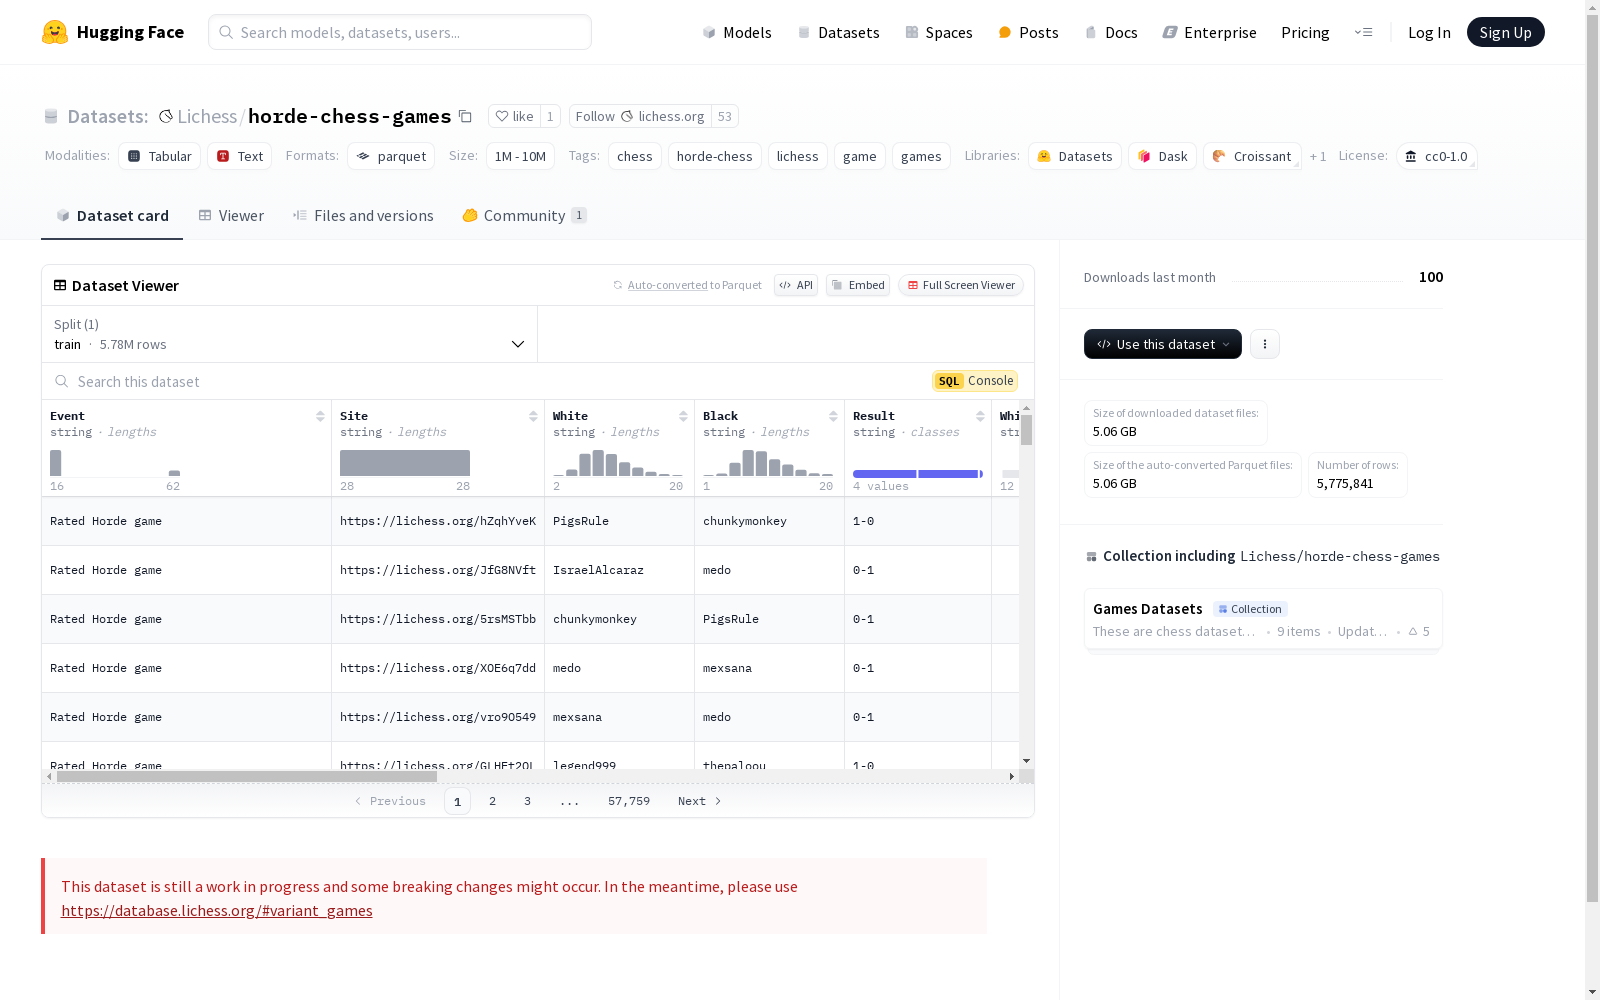Click the Result classes distribution bar
The width and height of the screenshot is (1600, 1000).
(918, 474)
